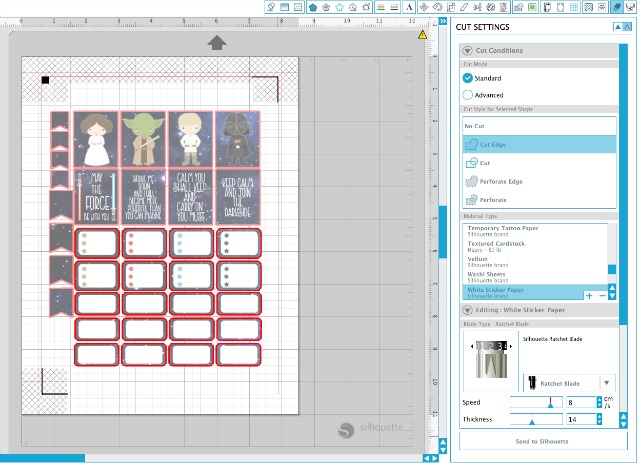Click the Cut Settings panel up-arrow icon
The width and height of the screenshot is (640, 463).
tap(618, 27)
